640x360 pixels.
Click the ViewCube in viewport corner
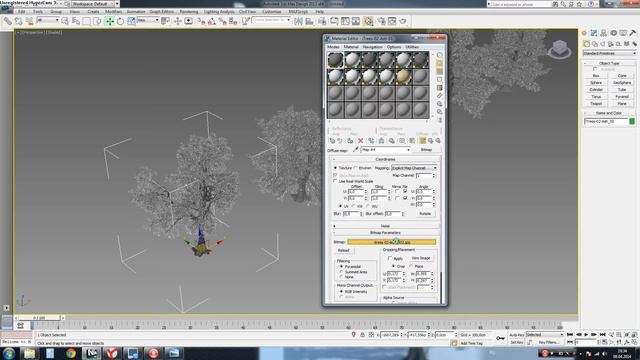click(560, 49)
